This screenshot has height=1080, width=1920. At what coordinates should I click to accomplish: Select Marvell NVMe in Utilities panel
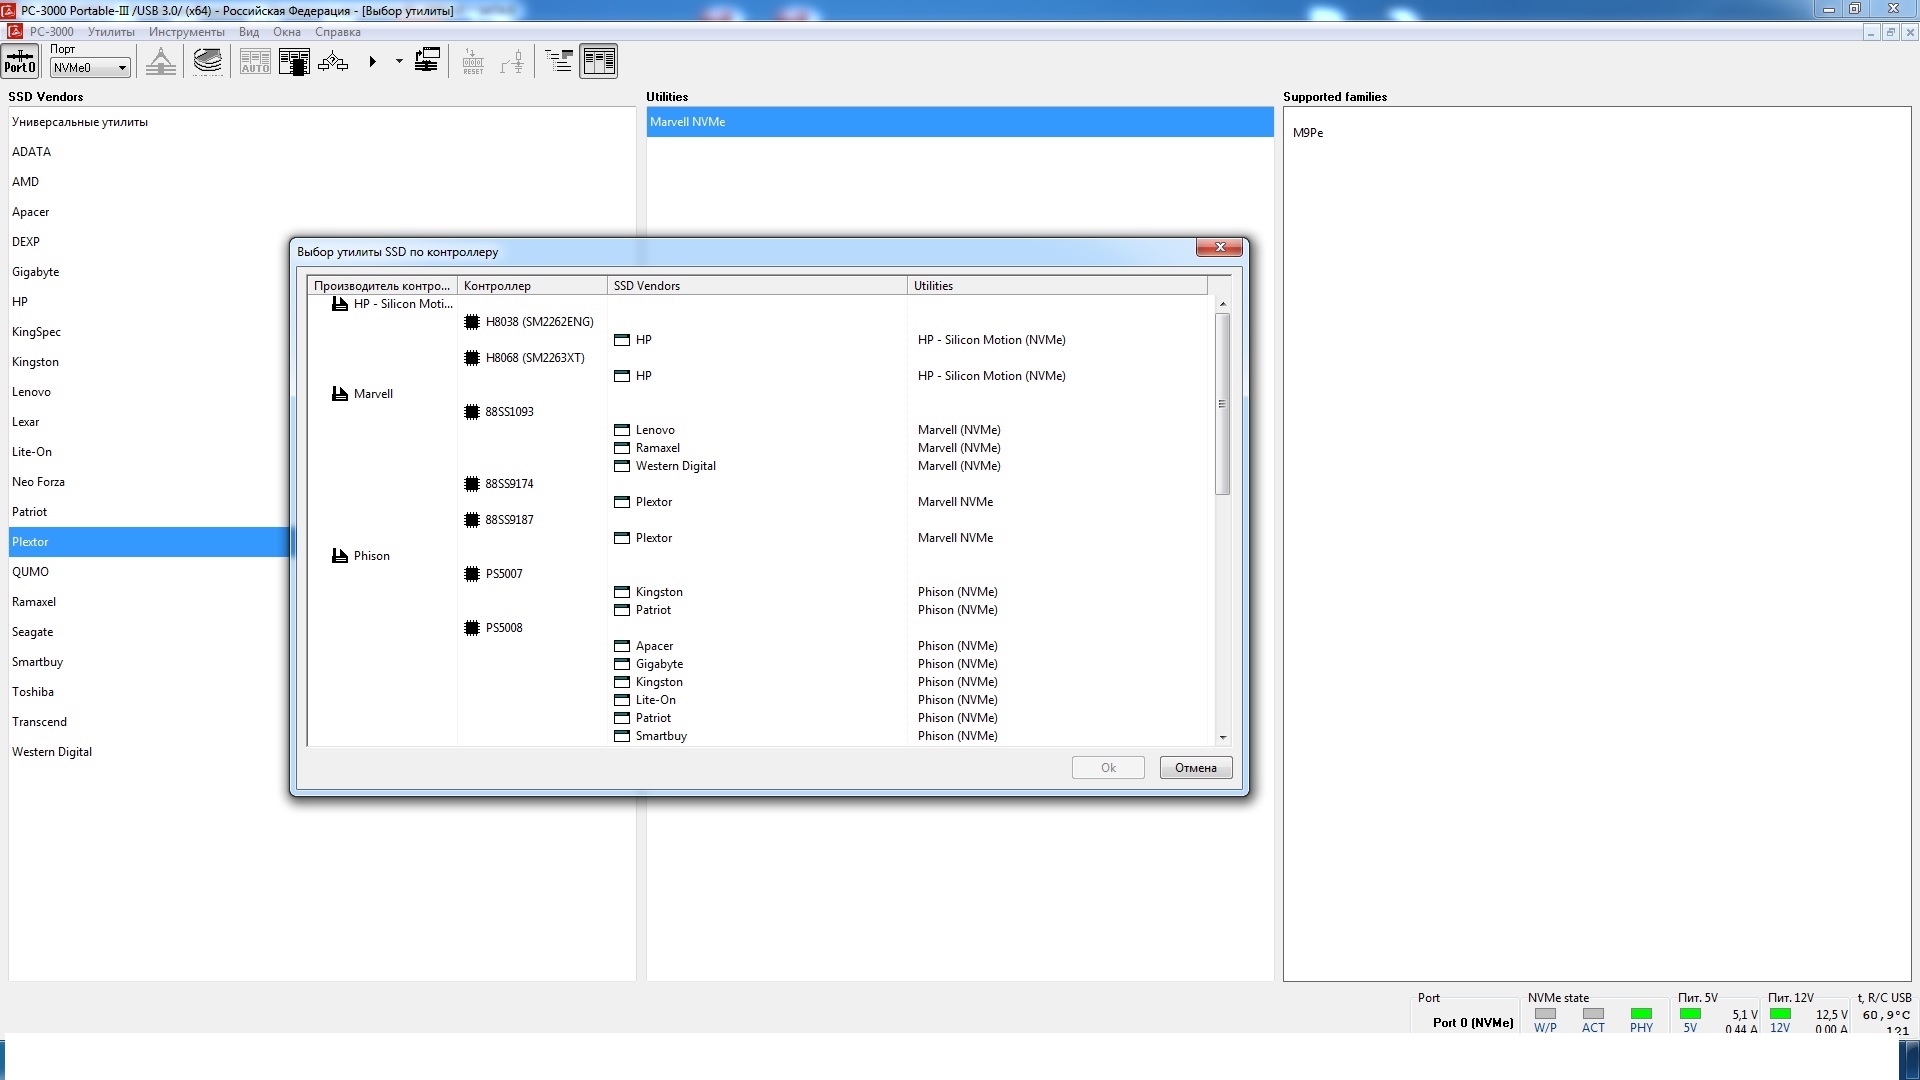coord(960,122)
